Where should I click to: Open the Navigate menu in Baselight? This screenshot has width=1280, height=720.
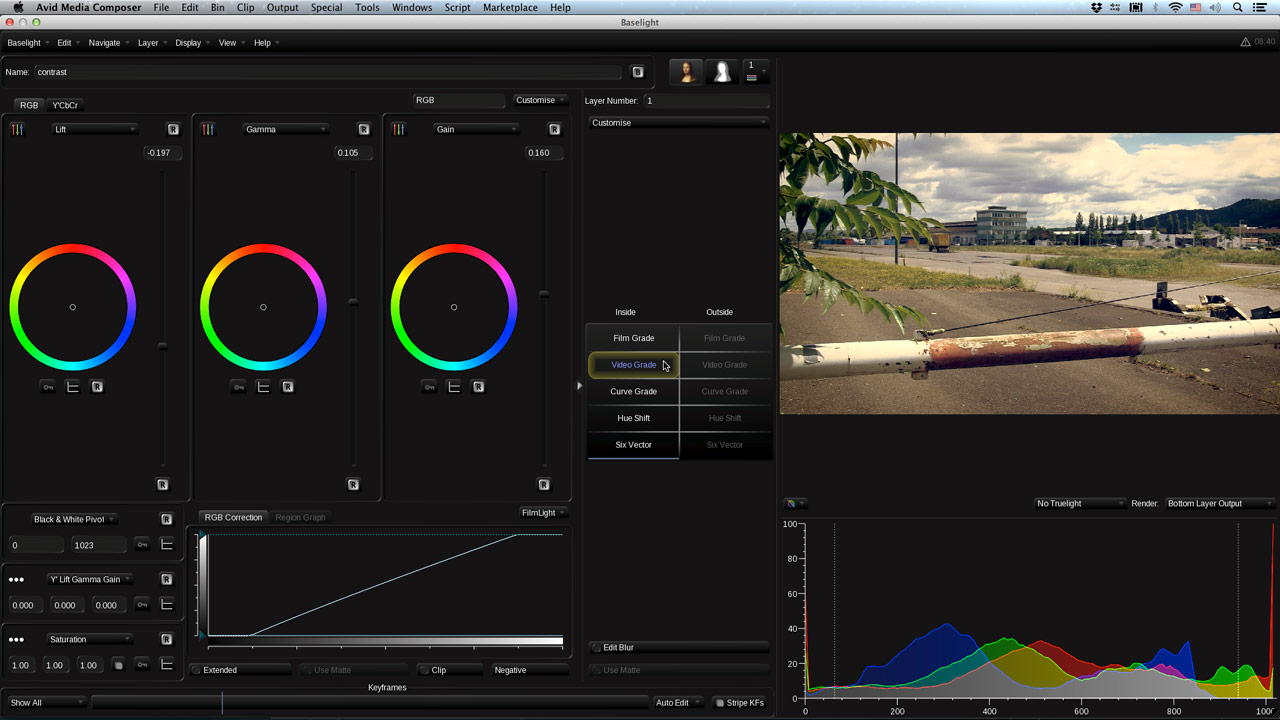click(104, 43)
